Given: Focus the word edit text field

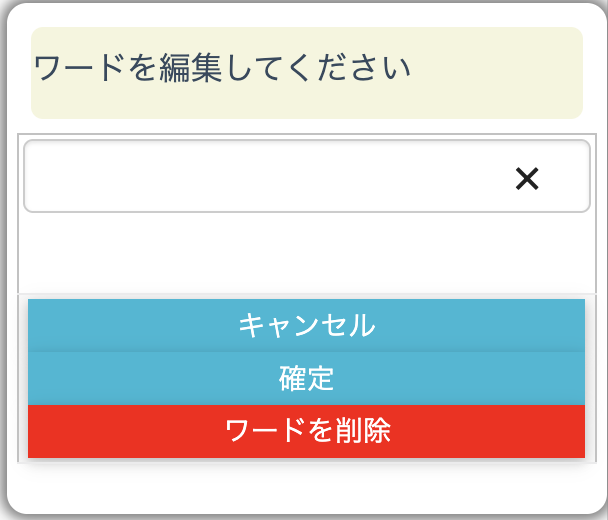Looking at the screenshot, I should pos(260,177).
